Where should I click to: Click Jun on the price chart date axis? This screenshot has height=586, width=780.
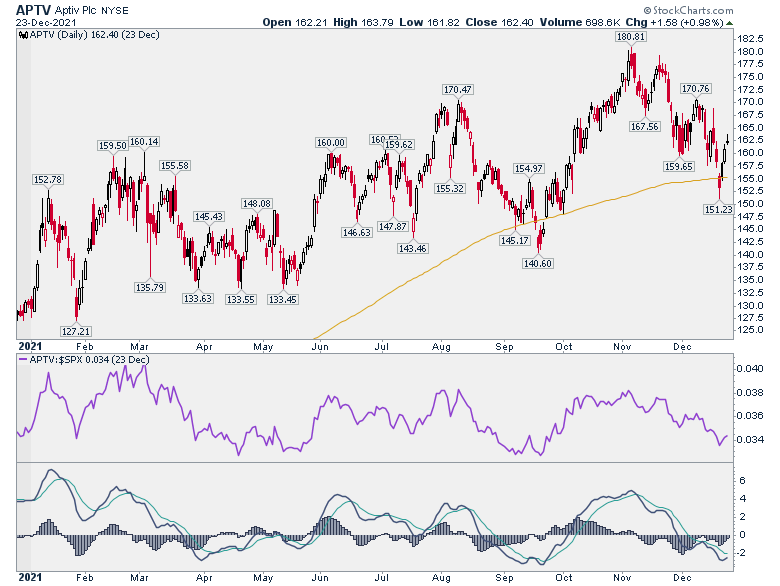[x=320, y=346]
